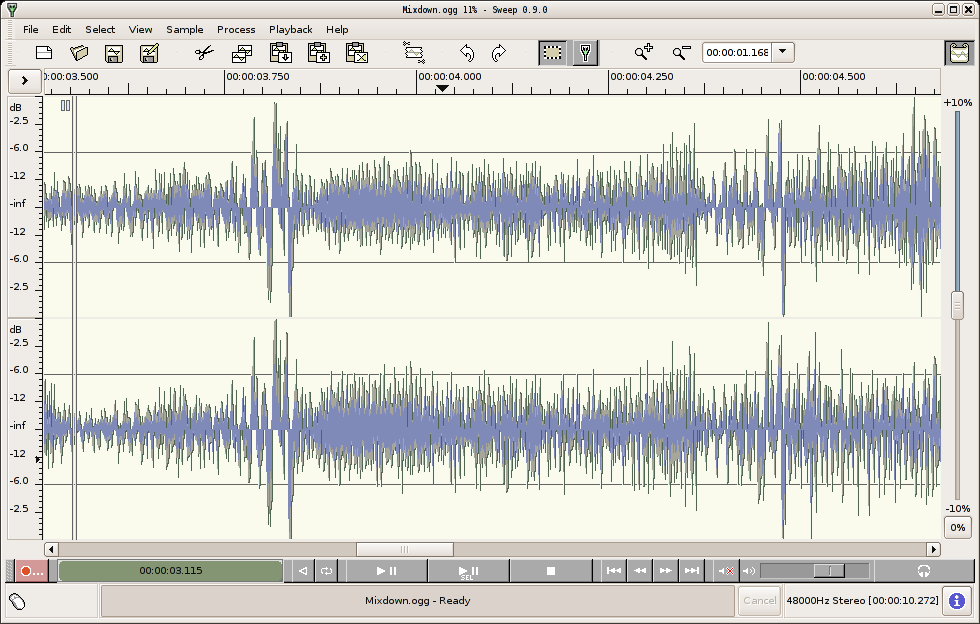Click the Redo arrow icon
The image size is (980, 624).
coord(498,53)
